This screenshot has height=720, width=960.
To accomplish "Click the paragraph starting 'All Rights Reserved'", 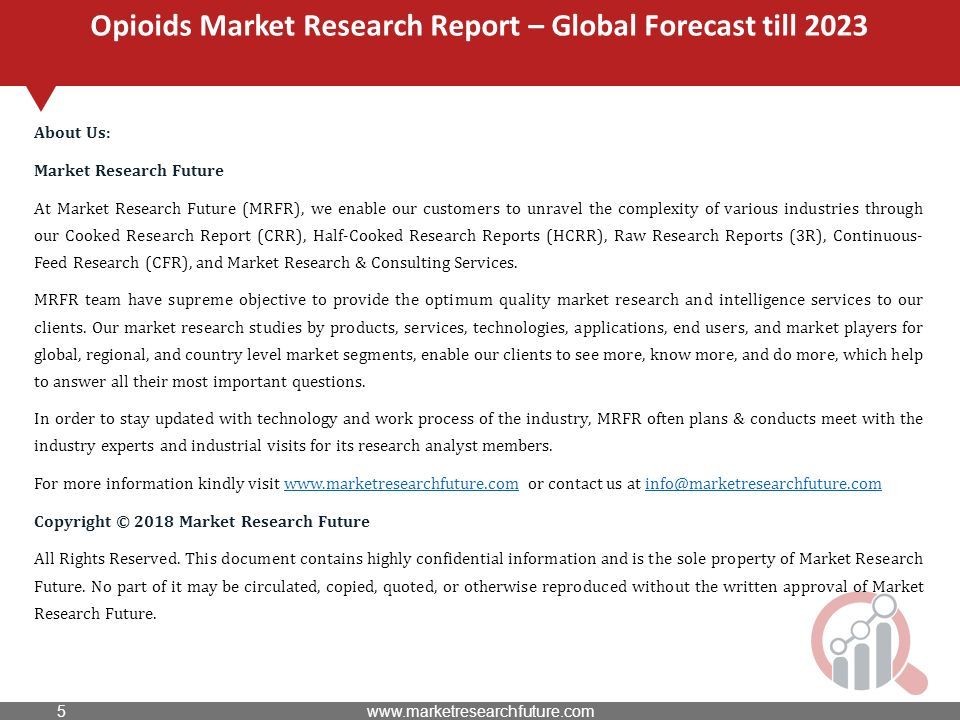I will point(478,586).
